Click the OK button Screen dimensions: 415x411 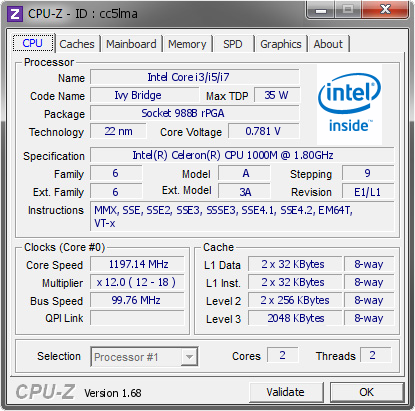(x=367, y=392)
